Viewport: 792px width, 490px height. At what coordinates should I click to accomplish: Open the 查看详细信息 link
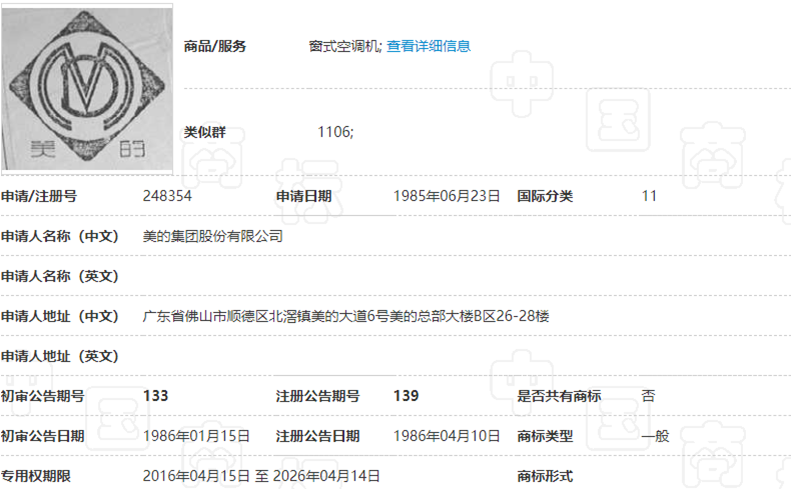point(429,46)
